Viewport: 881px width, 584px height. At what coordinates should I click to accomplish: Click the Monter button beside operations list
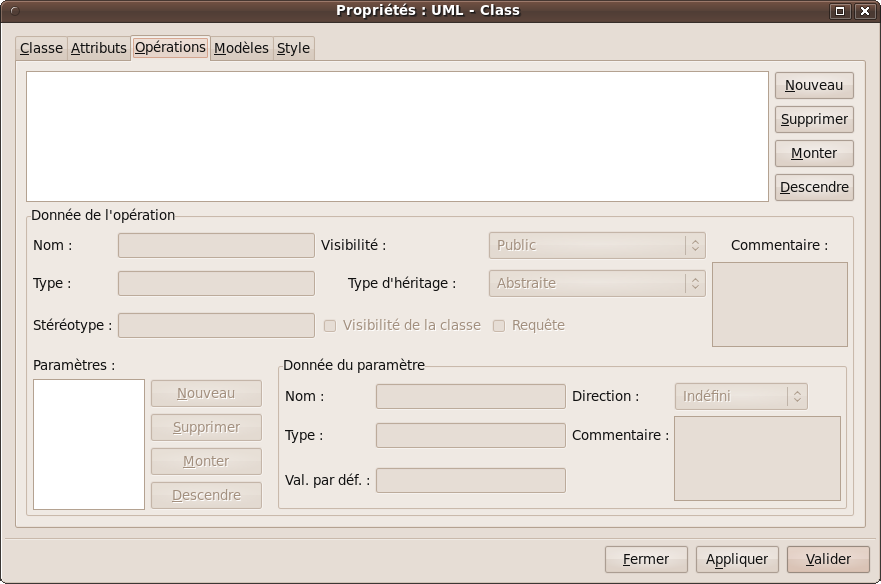(x=814, y=153)
